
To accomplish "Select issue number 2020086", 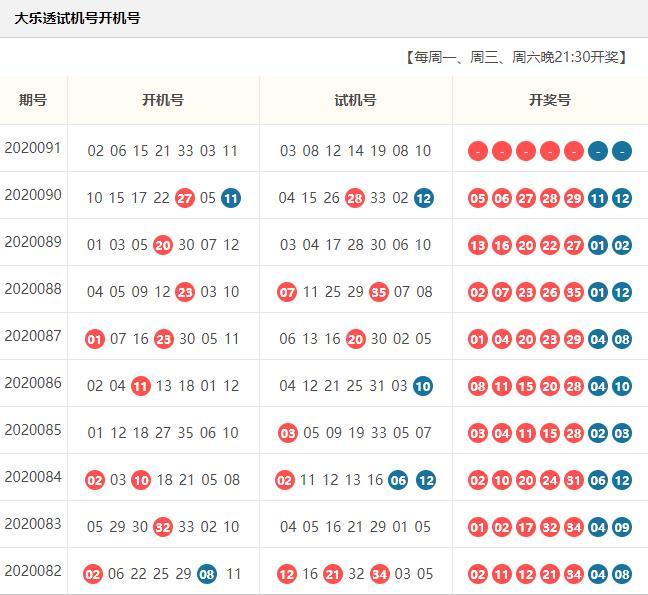I will pyautogui.click(x=33, y=383).
